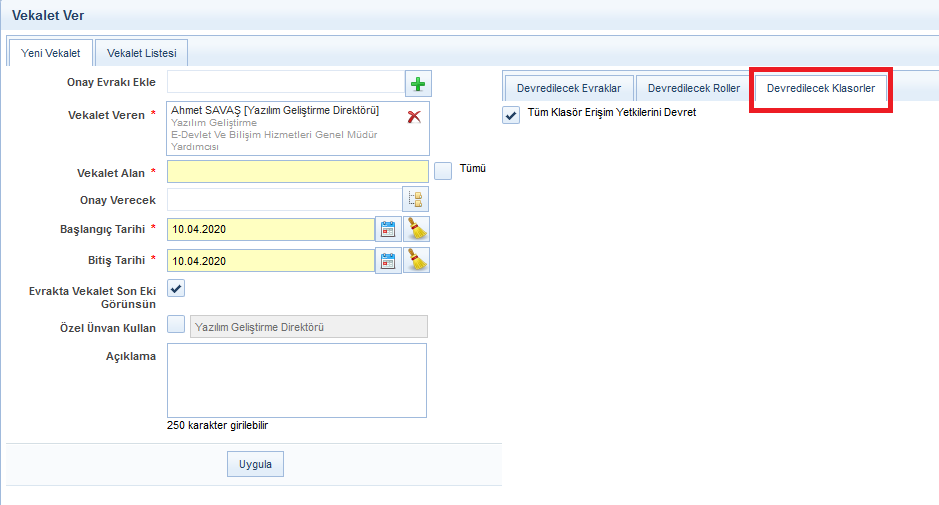This screenshot has width=939, height=505.
Task: Open organization tree icon beside Onay Verecek
Action: pos(415,200)
